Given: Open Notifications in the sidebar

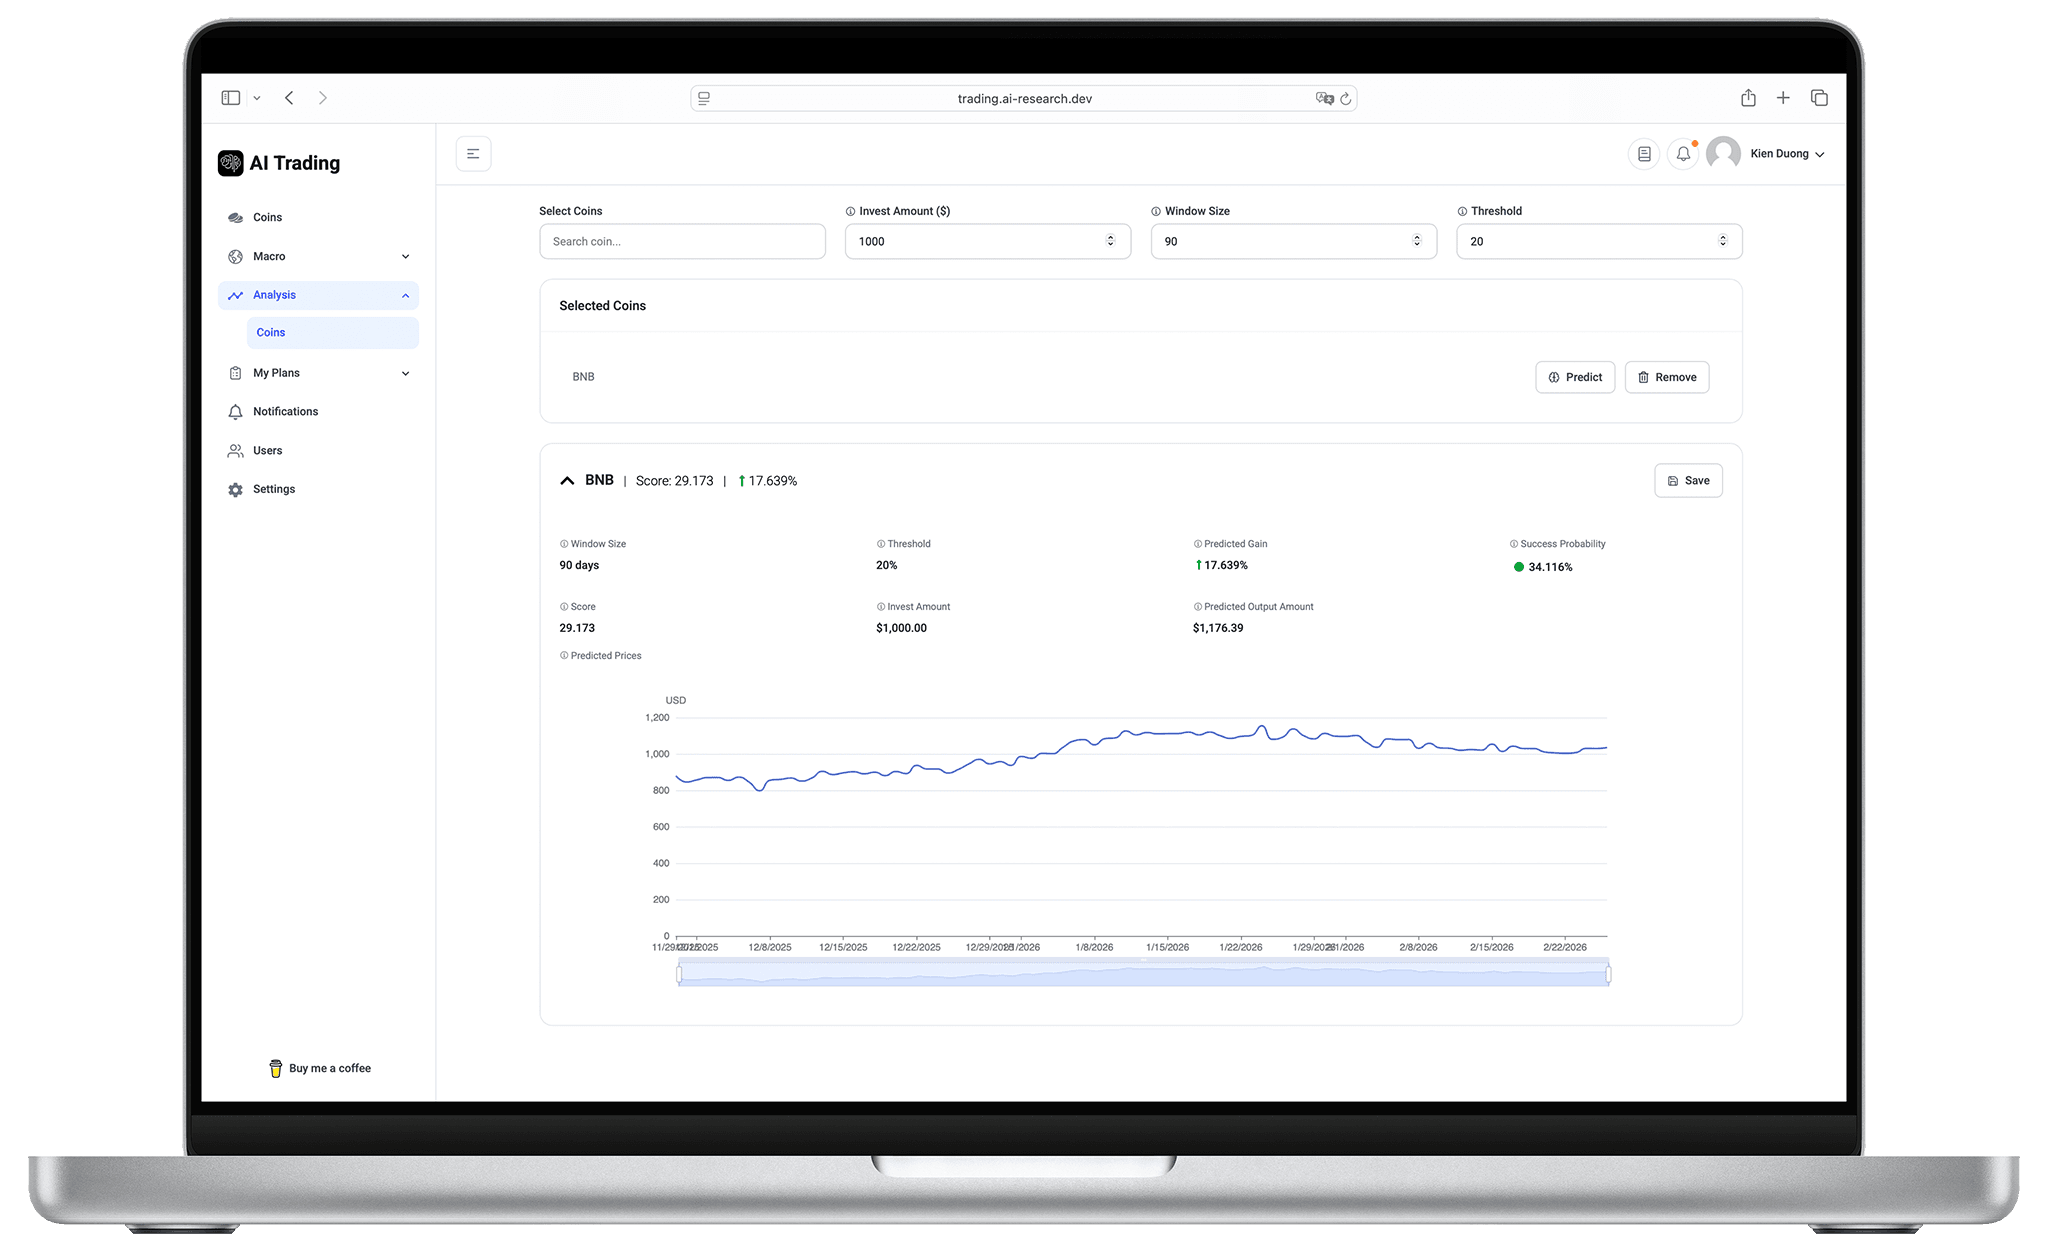Looking at the screenshot, I should pos(285,412).
